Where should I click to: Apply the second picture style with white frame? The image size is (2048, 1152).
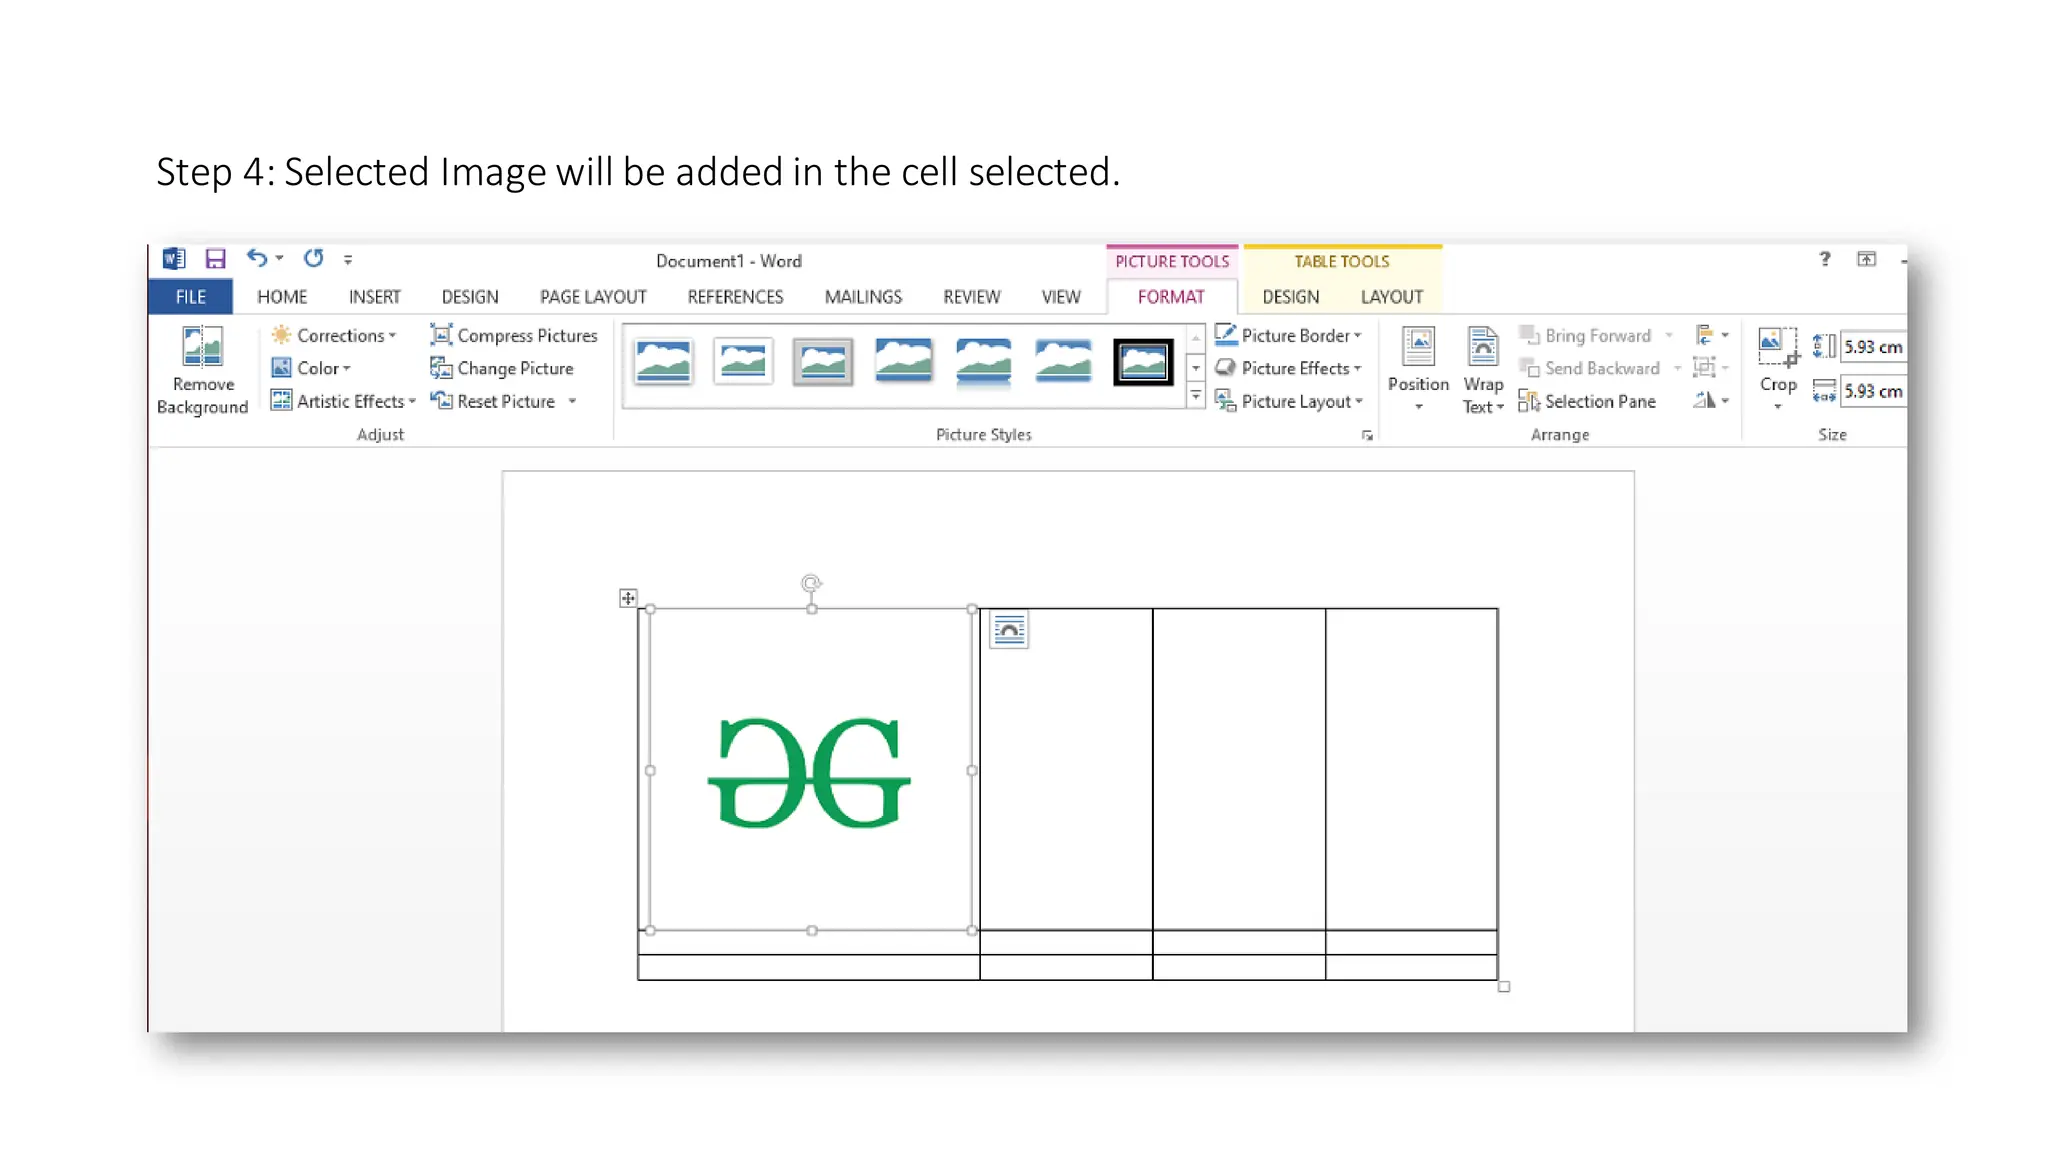(x=743, y=362)
